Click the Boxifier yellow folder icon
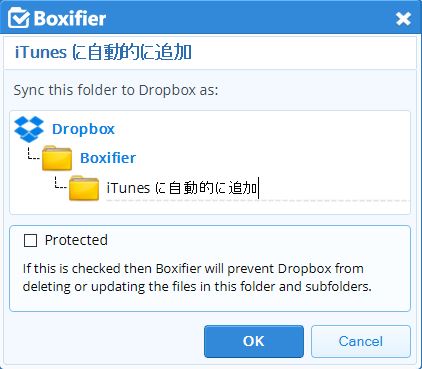 [57, 158]
